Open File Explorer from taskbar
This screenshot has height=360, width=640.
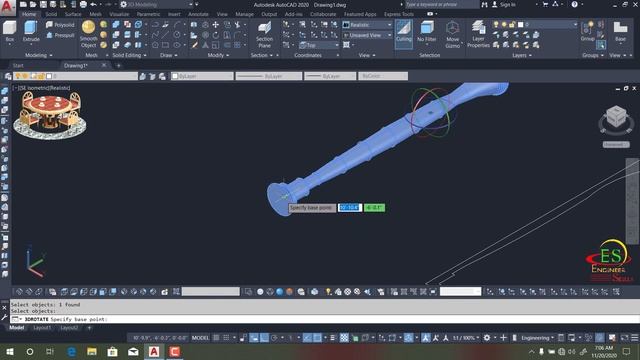point(92,352)
